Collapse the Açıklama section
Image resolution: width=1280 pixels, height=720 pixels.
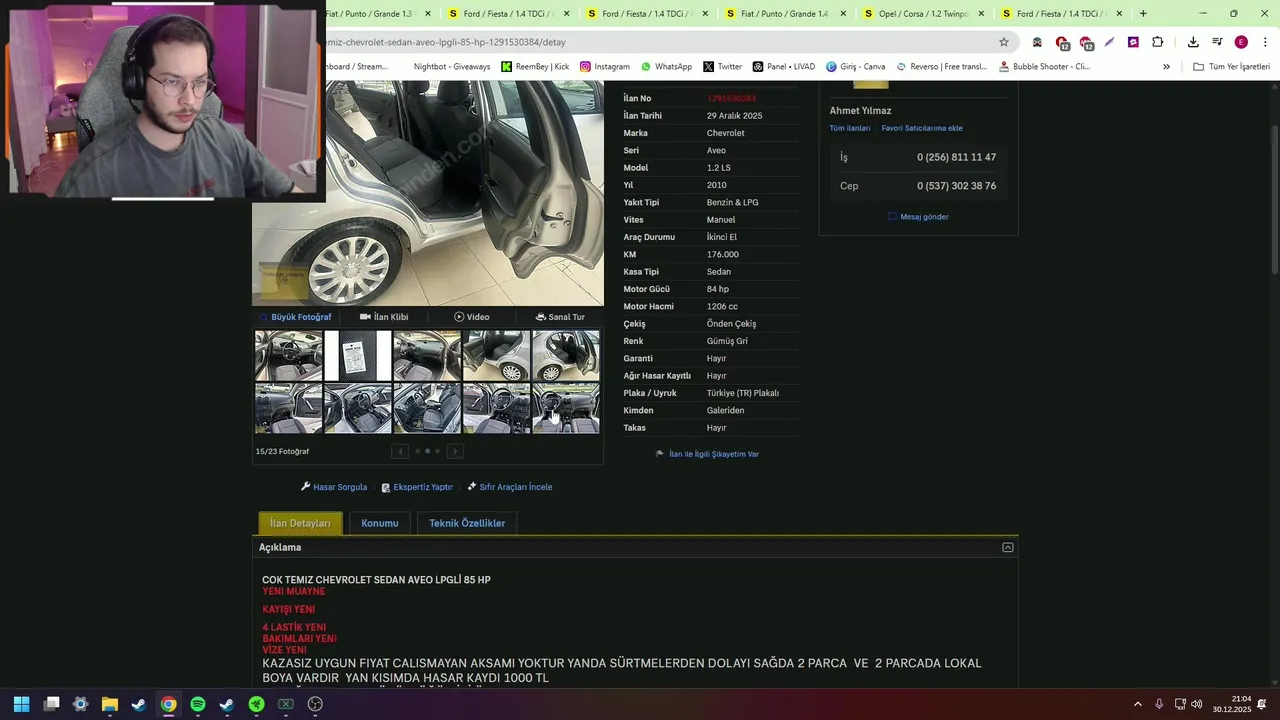(x=1008, y=547)
